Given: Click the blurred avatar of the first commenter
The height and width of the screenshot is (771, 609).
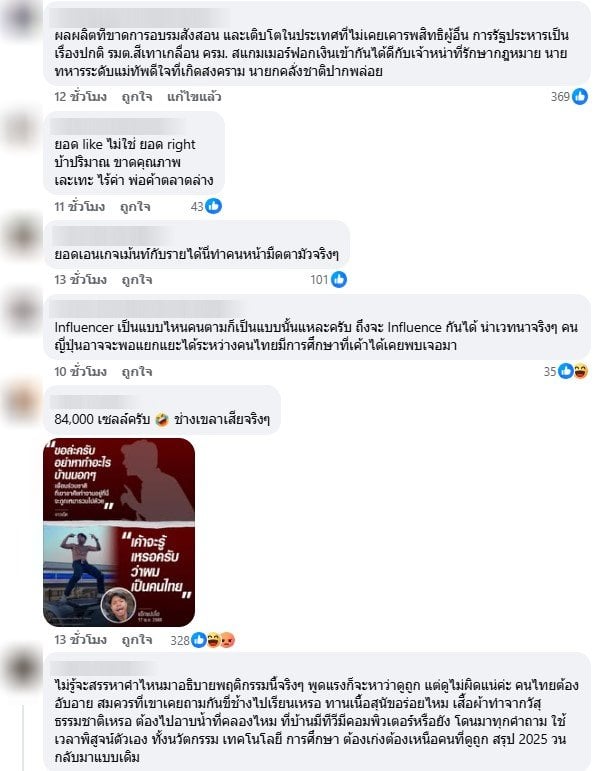Looking at the screenshot, I should point(21,17).
